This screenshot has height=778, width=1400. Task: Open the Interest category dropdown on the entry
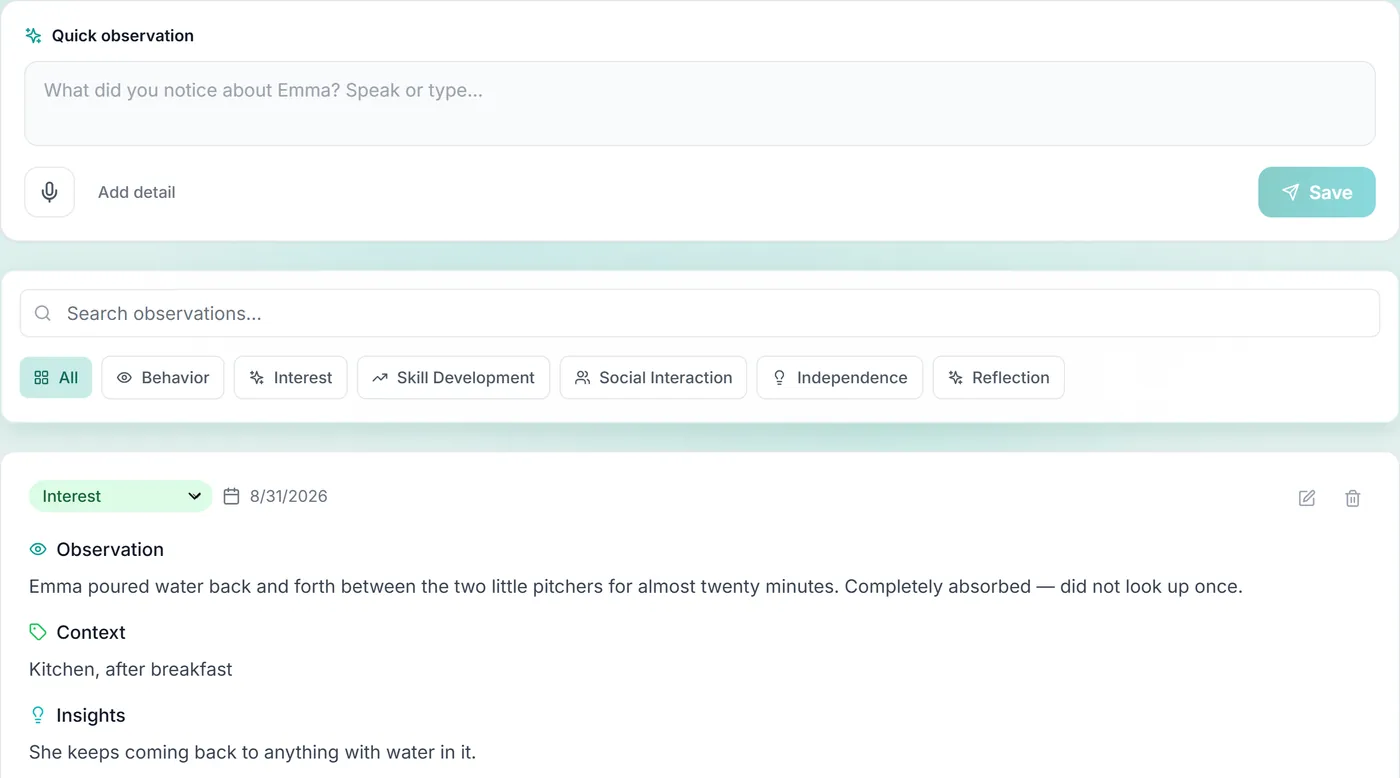pos(121,496)
